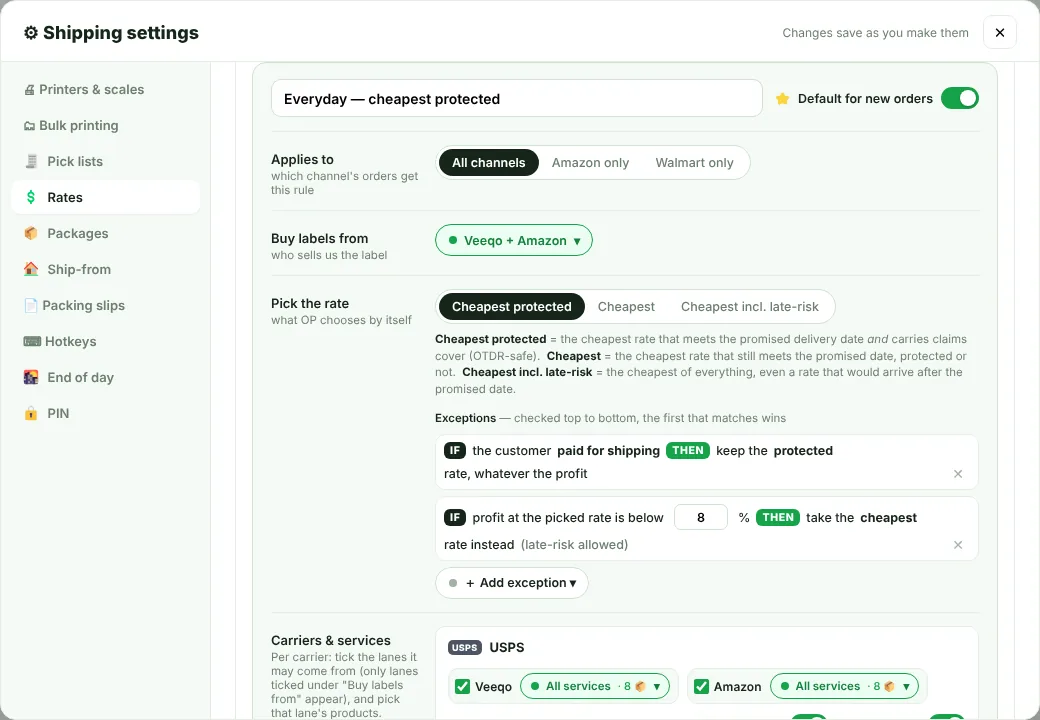1040x720 pixels.
Task: Open the PIN settings section
Action: (x=105, y=413)
